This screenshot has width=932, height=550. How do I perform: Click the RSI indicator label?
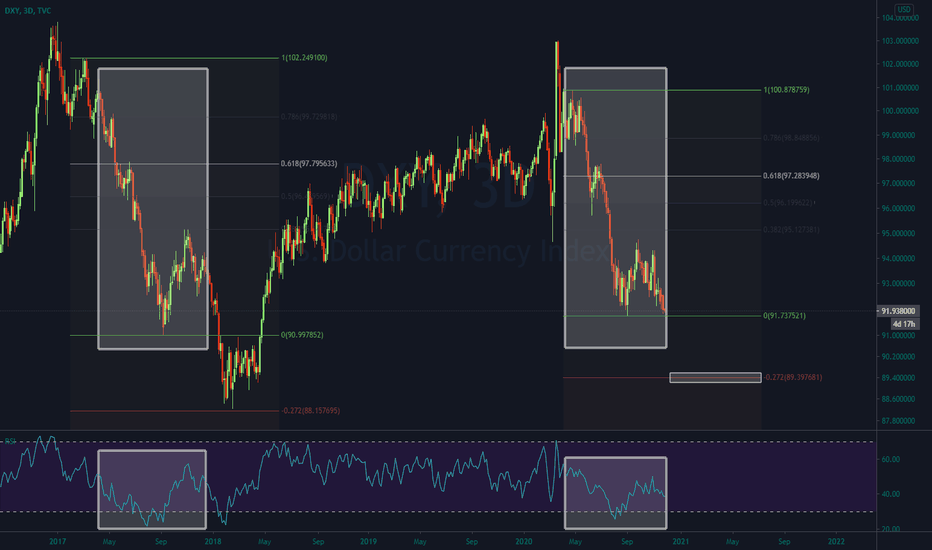[x=10, y=441]
